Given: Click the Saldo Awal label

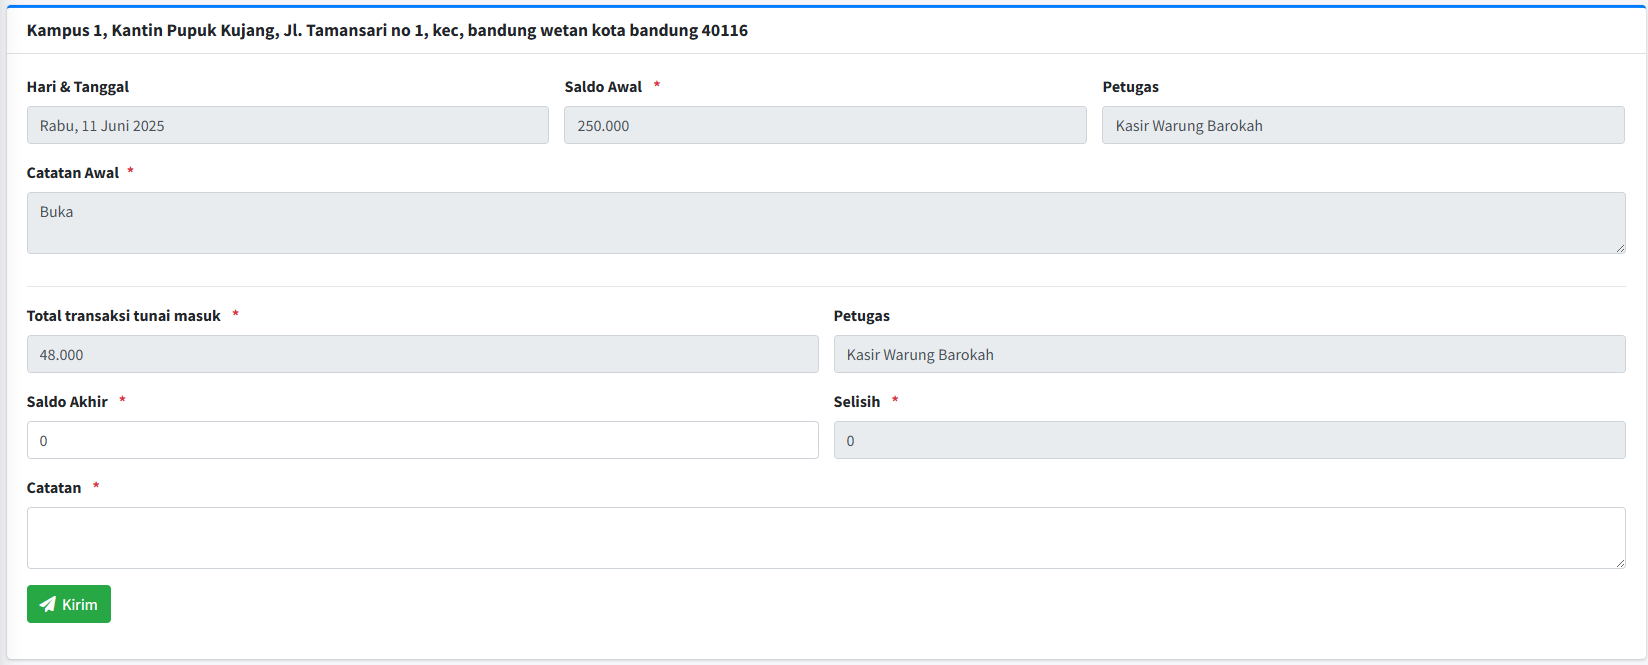Looking at the screenshot, I should coord(603,87).
